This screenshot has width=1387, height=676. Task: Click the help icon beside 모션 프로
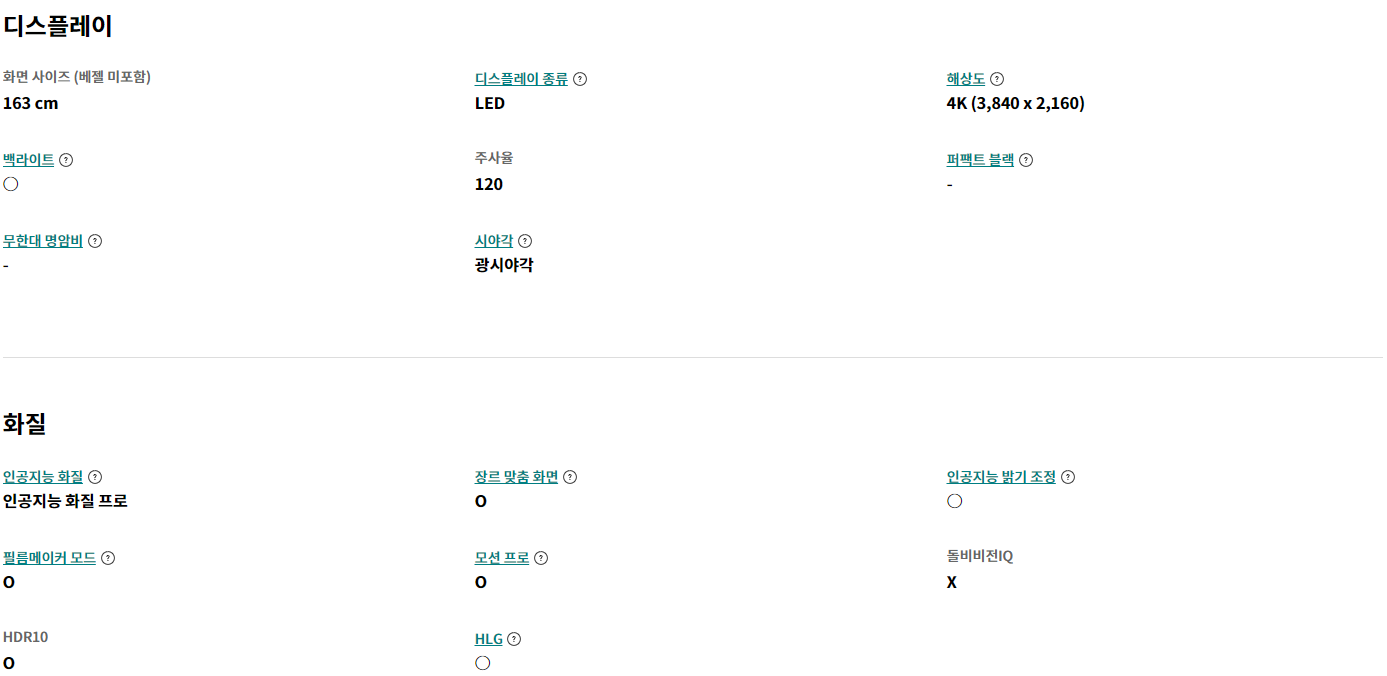[x=541, y=558]
